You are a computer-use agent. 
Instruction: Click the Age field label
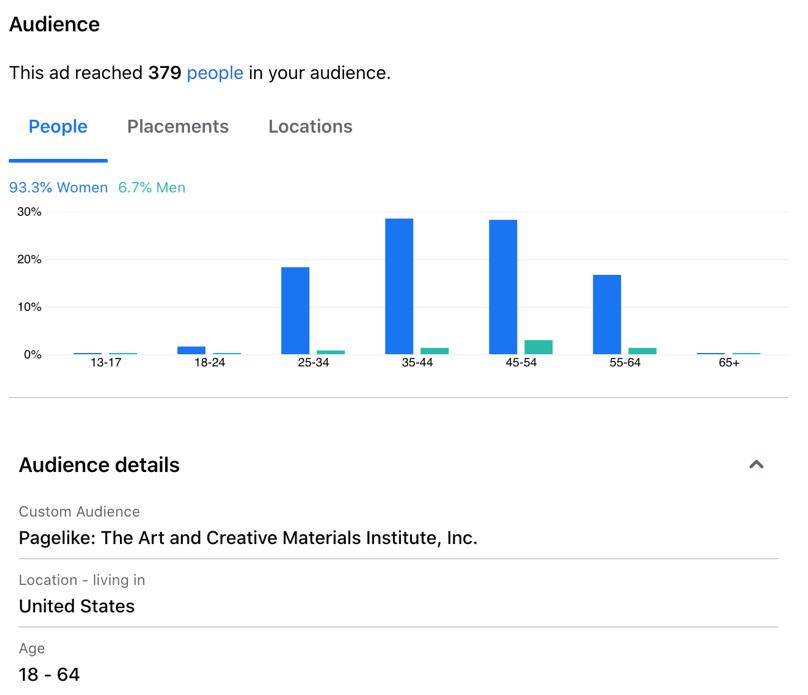pyautogui.click(x=32, y=649)
